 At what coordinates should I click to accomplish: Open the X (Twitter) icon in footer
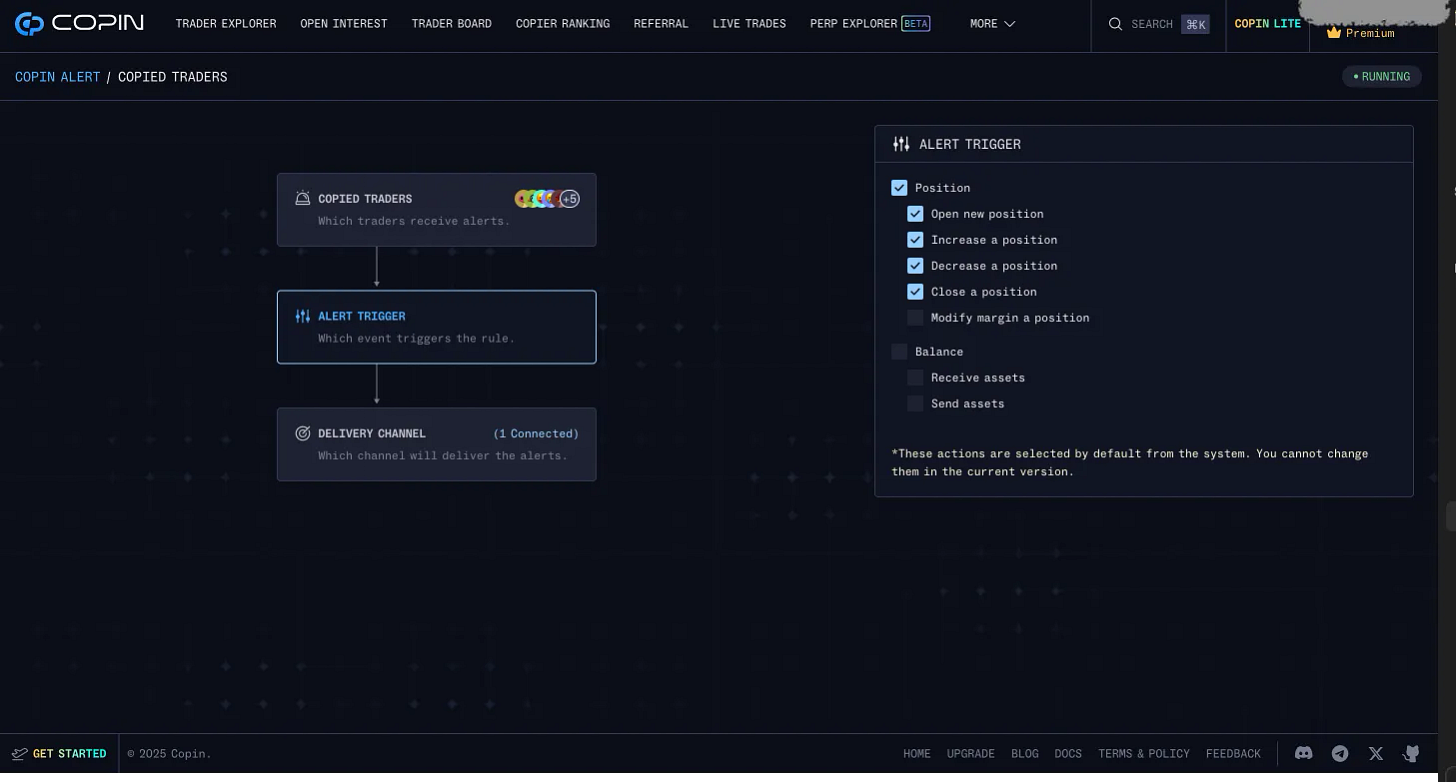click(x=1376, y=754)
